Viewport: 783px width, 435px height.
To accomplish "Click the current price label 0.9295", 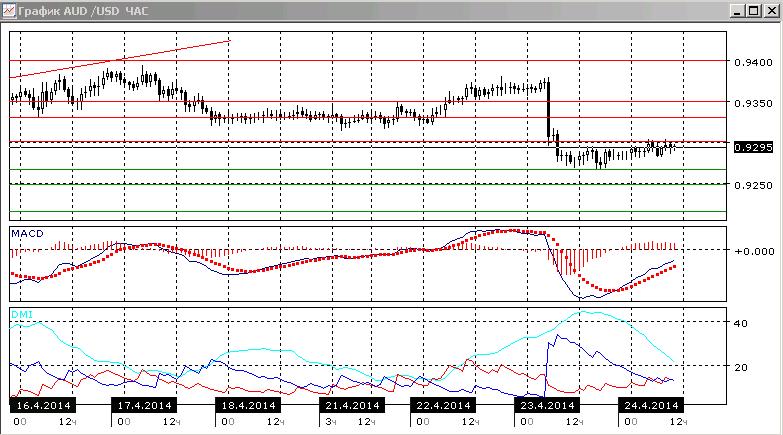I will (x=753, y=147).
